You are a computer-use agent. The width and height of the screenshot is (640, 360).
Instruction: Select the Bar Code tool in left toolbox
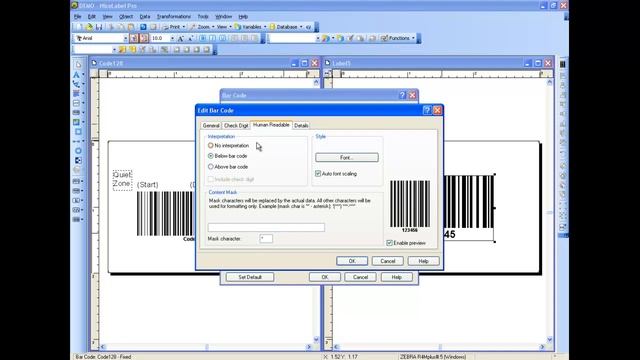click(77, 113)
